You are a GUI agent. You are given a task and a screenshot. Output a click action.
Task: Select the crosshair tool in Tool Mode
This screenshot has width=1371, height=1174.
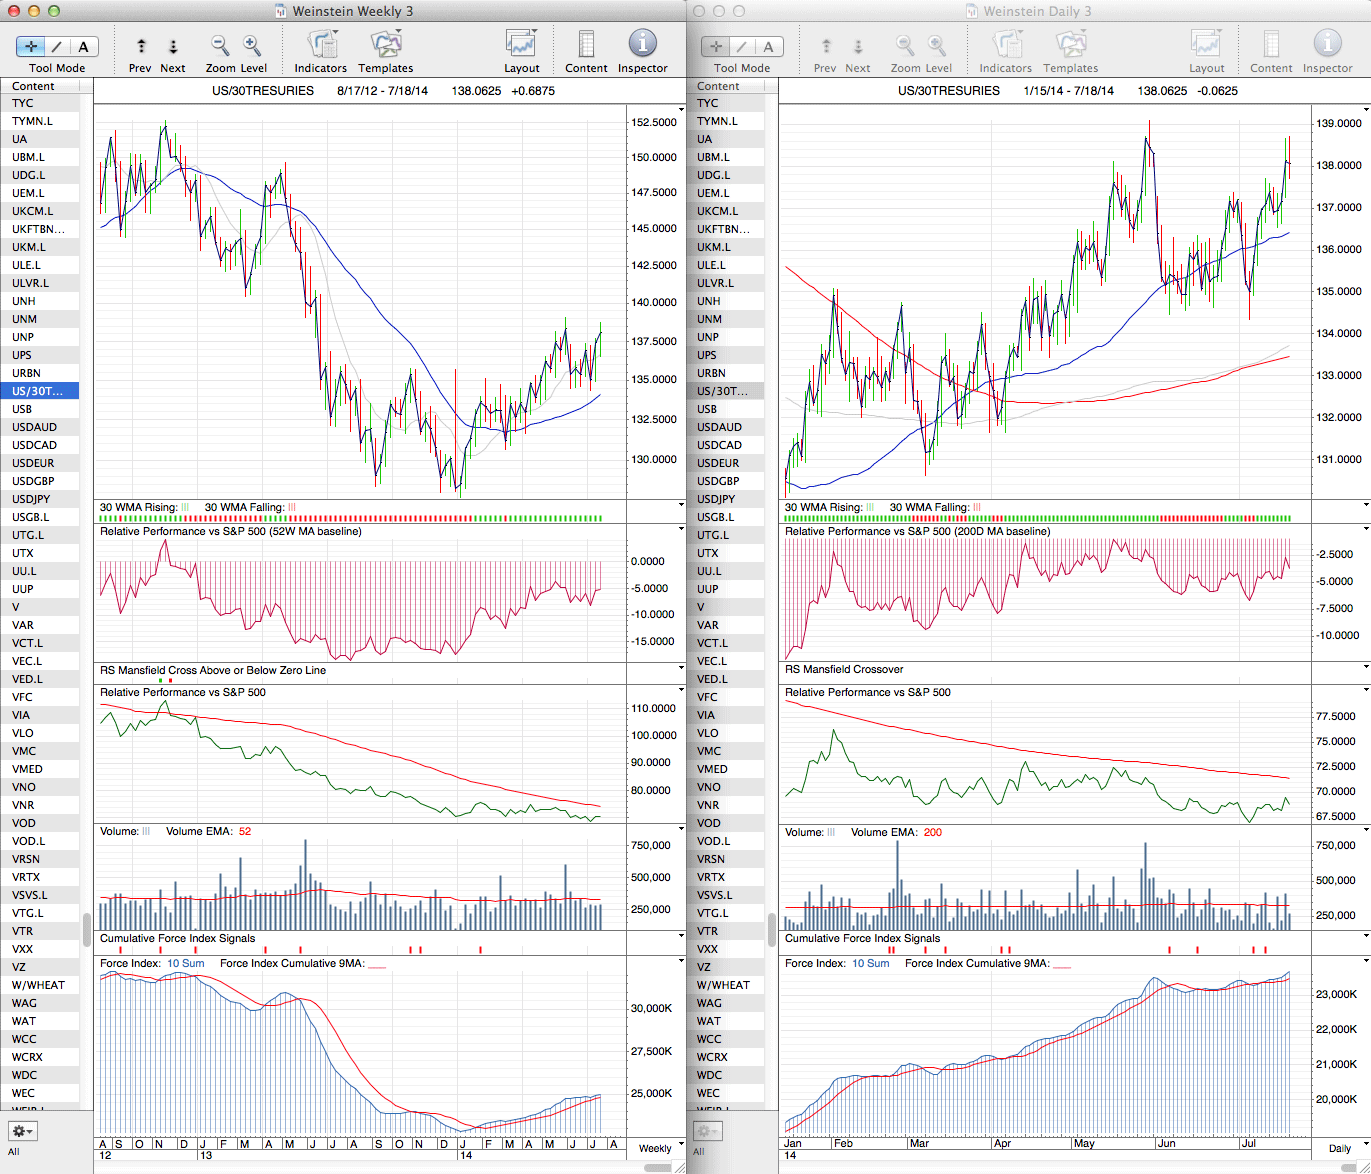click(31, 46)
